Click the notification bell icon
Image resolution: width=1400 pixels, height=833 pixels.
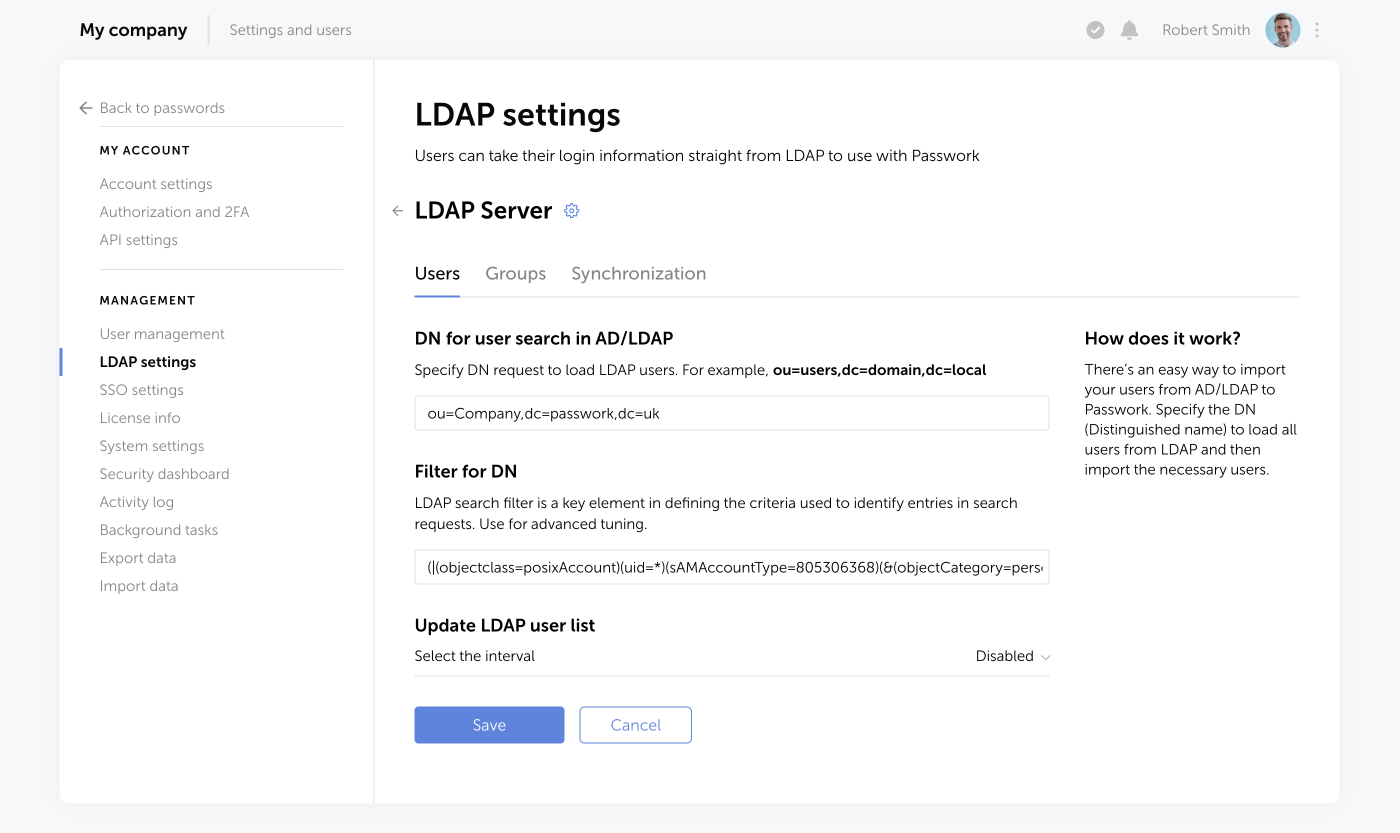tap(1129, 30)
